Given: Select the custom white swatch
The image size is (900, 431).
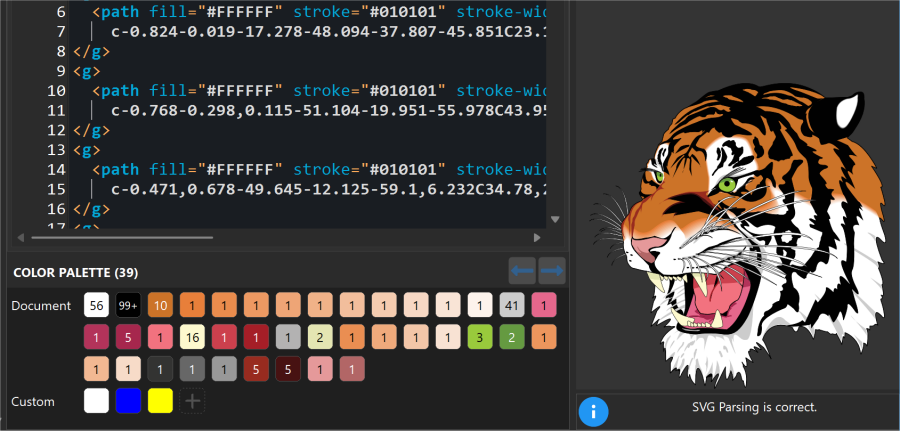Looking at the screenshot, I should point(96,401).
